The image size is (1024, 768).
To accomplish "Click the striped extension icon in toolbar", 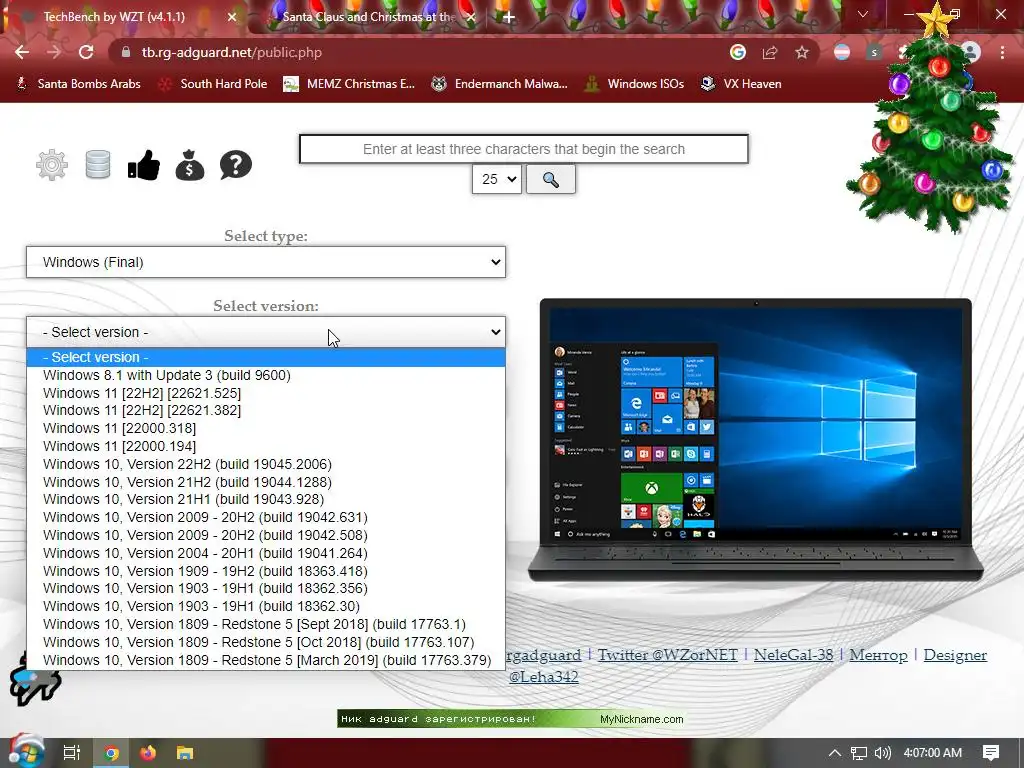I will click(x=842, y=52).
